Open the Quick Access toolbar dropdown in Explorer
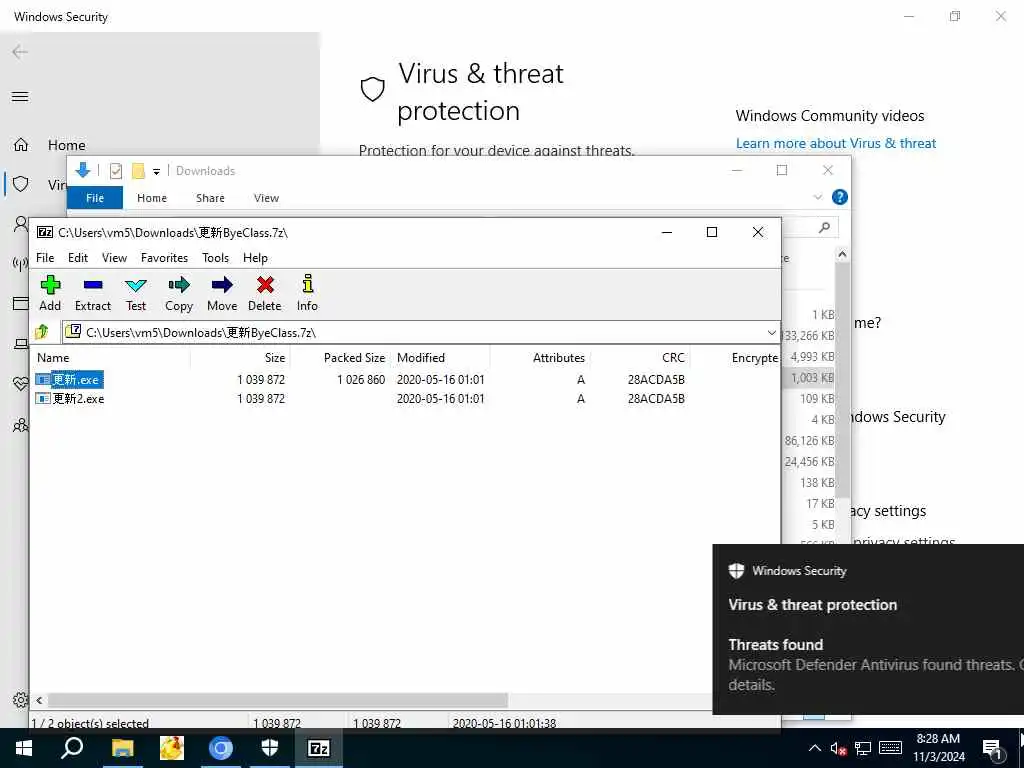The image size is (1024, 768). click(157, 171)
